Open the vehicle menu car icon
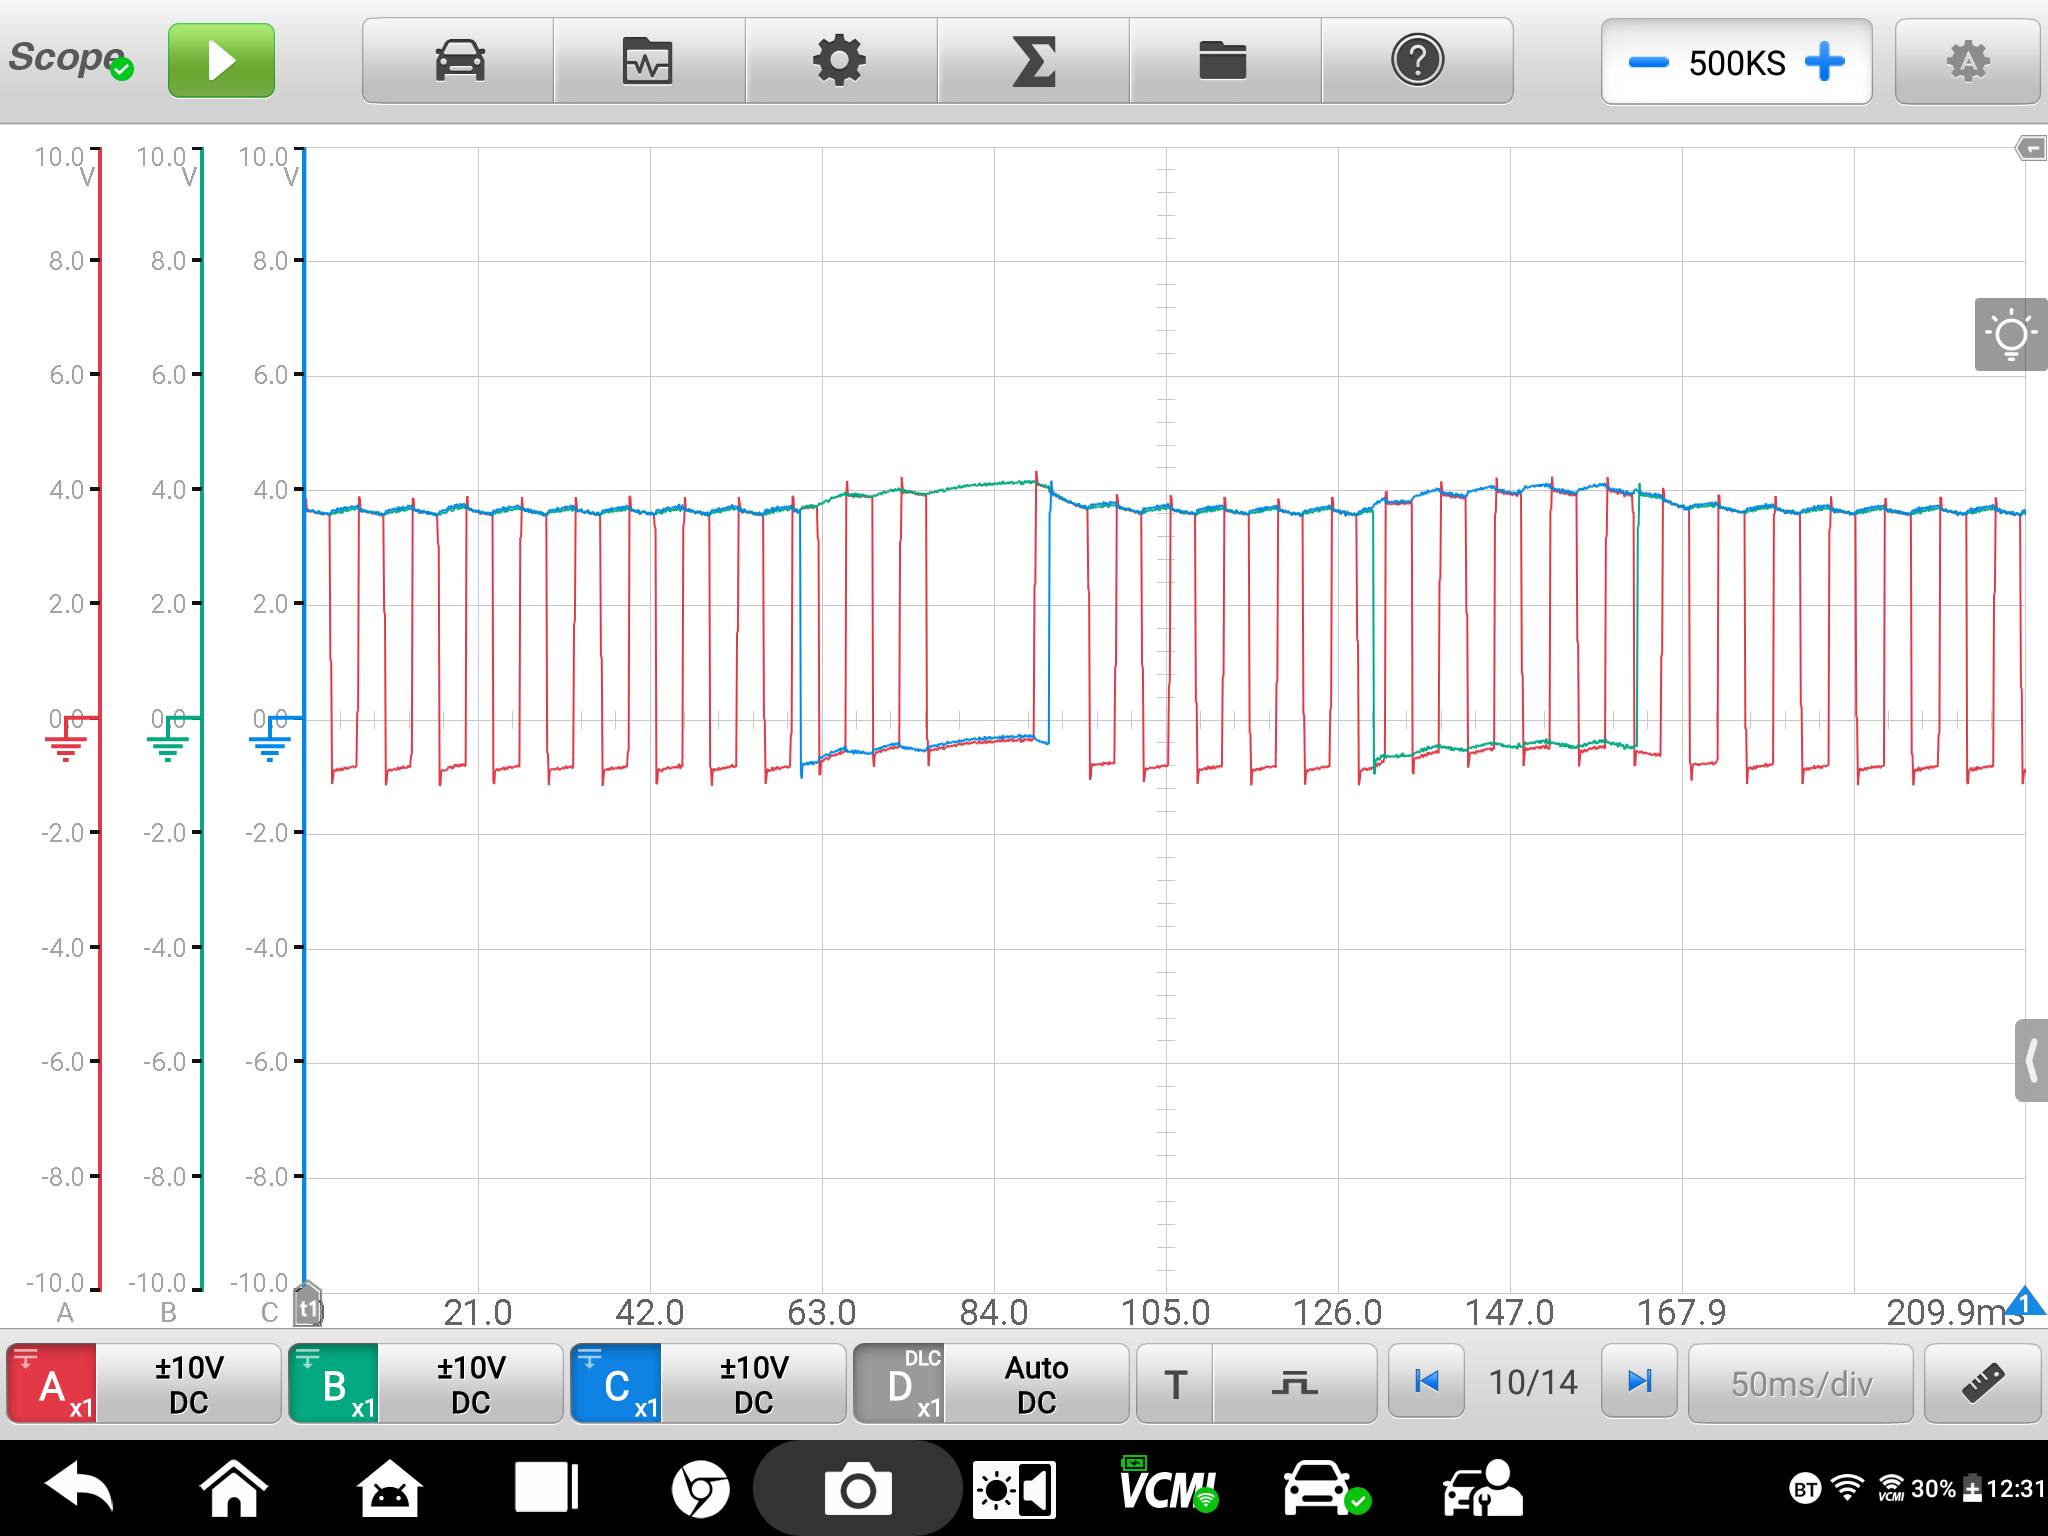This screenshot has height=1536, width=2048. (459, 61)
